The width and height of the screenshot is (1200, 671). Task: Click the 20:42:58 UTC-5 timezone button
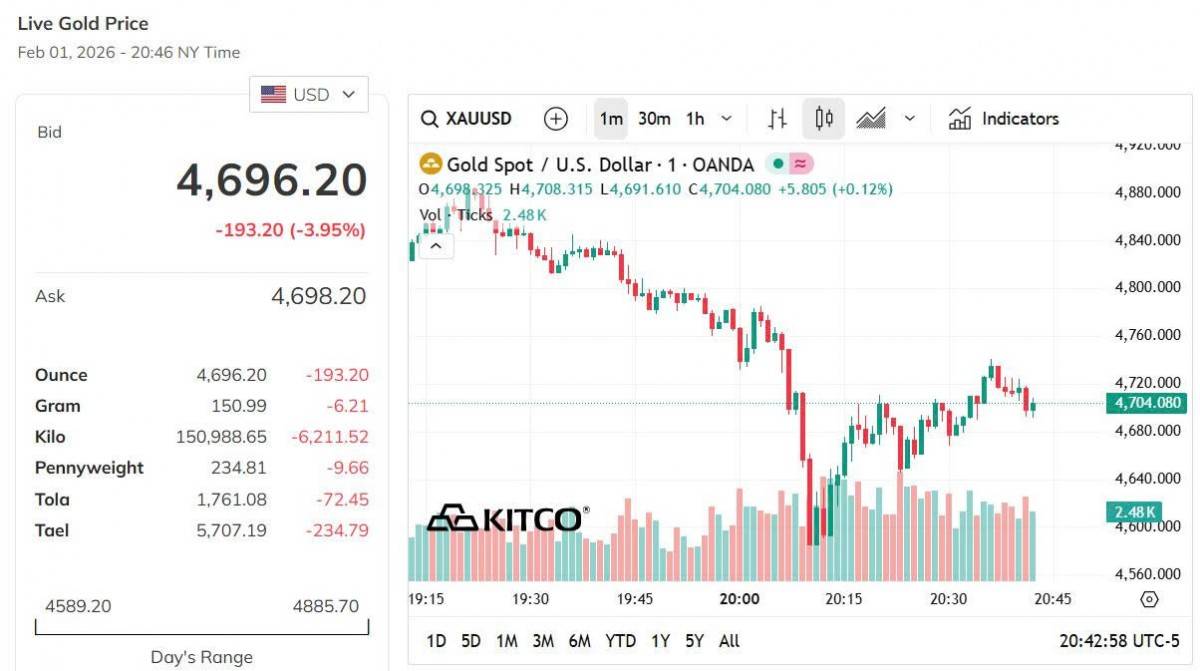coord(1119,641)
